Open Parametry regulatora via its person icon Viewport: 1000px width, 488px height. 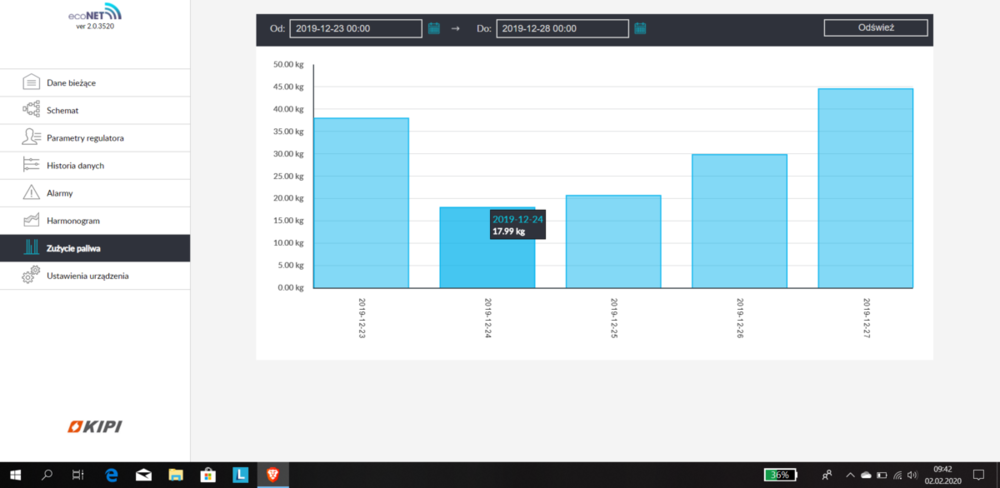[31, 137]
